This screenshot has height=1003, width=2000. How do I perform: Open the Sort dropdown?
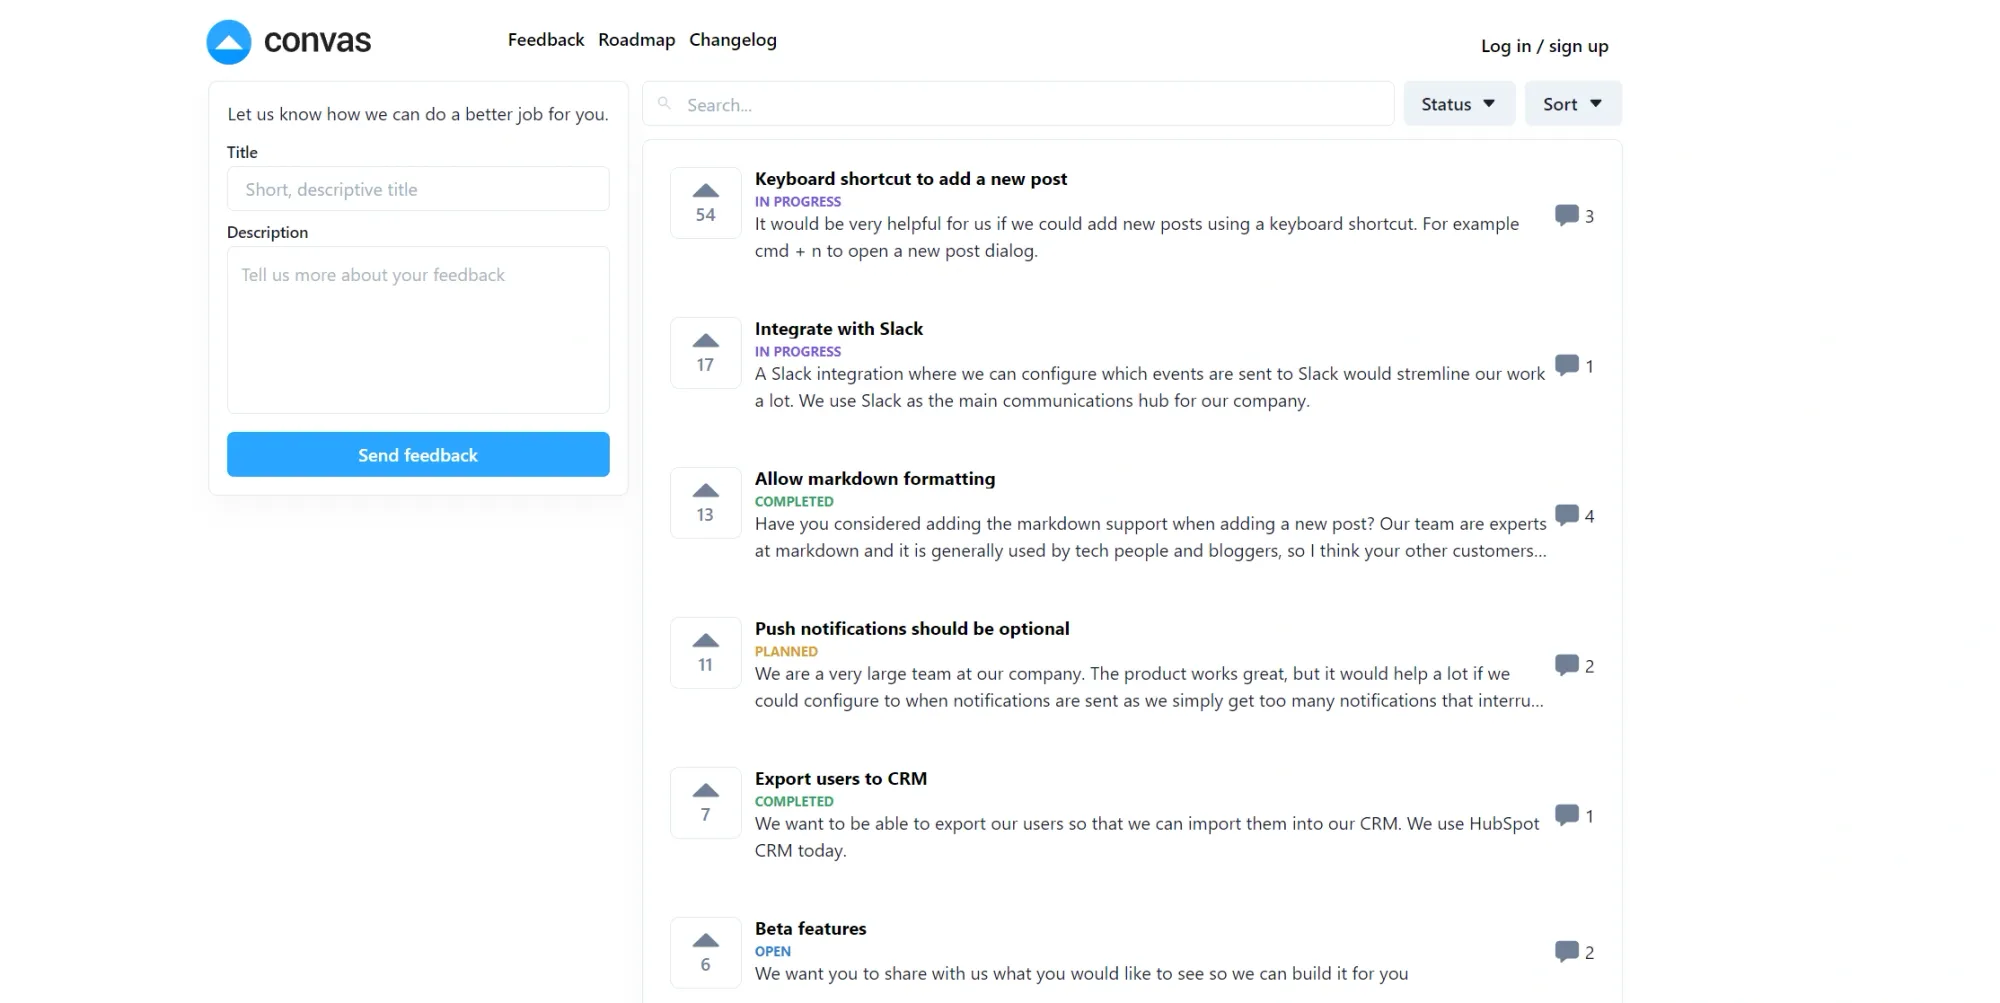click(x=1573, y=104)
